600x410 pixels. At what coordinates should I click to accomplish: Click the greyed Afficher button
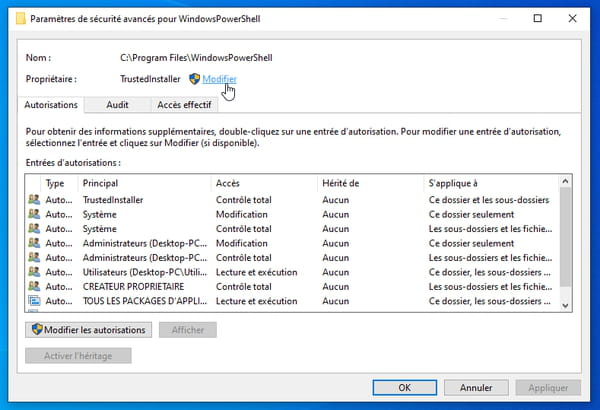(188, 330)
